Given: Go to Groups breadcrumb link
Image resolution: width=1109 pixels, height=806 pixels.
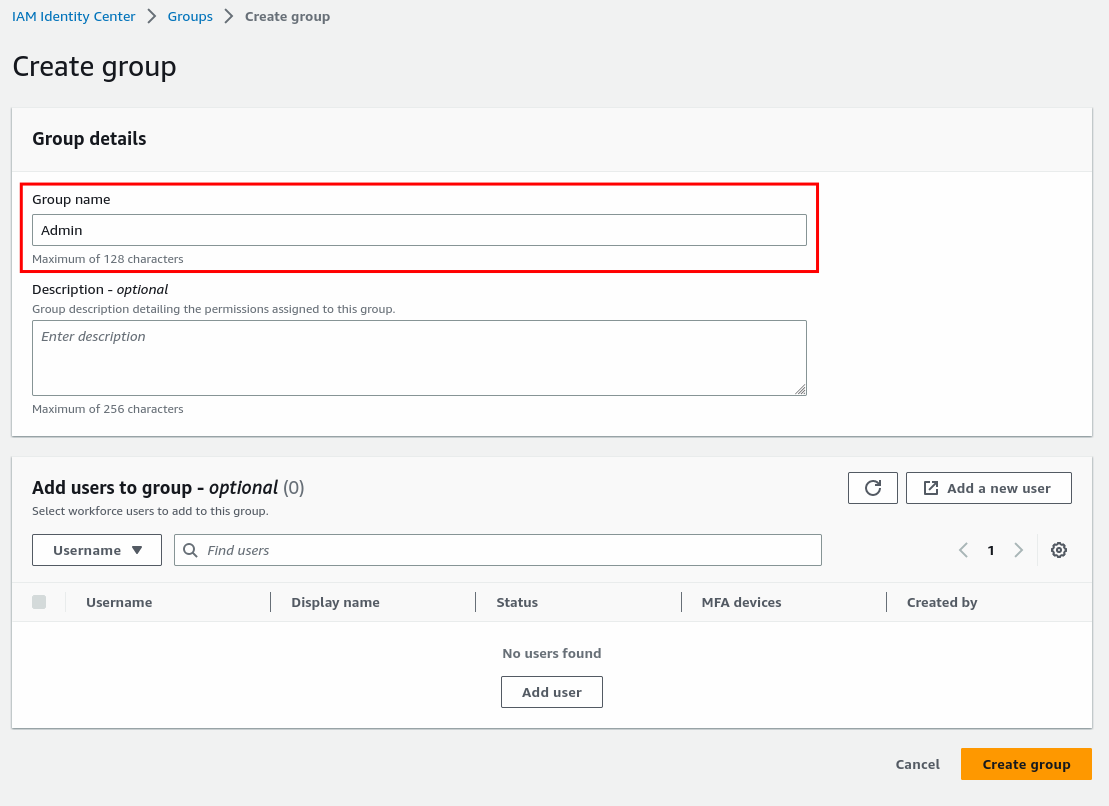Looking at the screenshot, I should (190, 16).
